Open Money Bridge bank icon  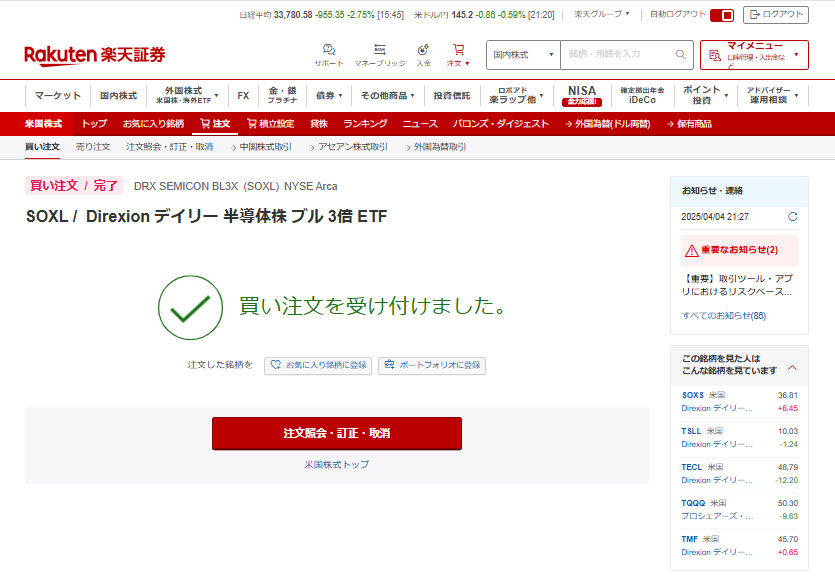click(x=379, y=50)
